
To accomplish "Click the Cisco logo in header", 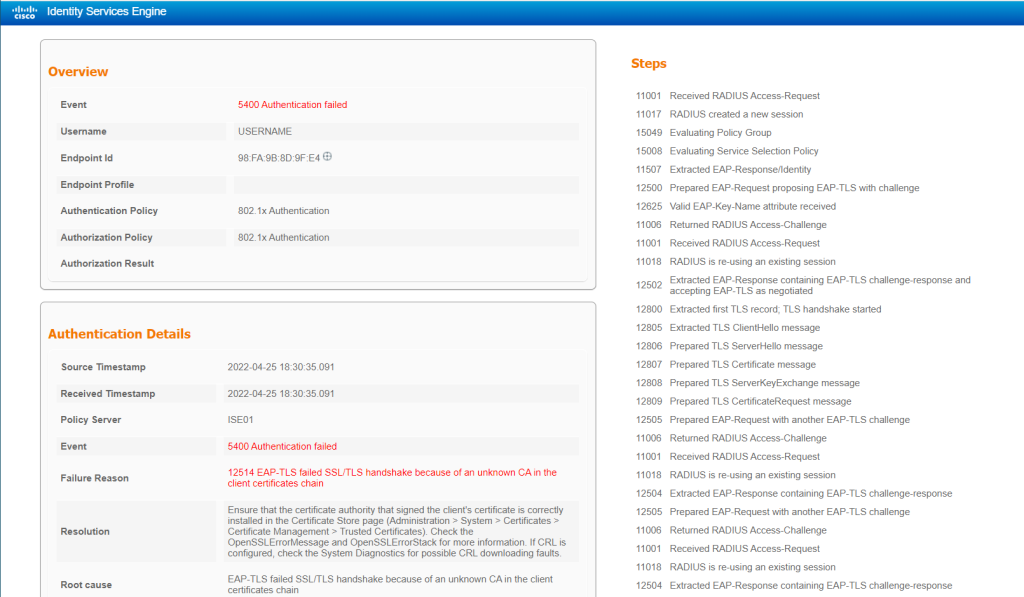I will [24, 12].
